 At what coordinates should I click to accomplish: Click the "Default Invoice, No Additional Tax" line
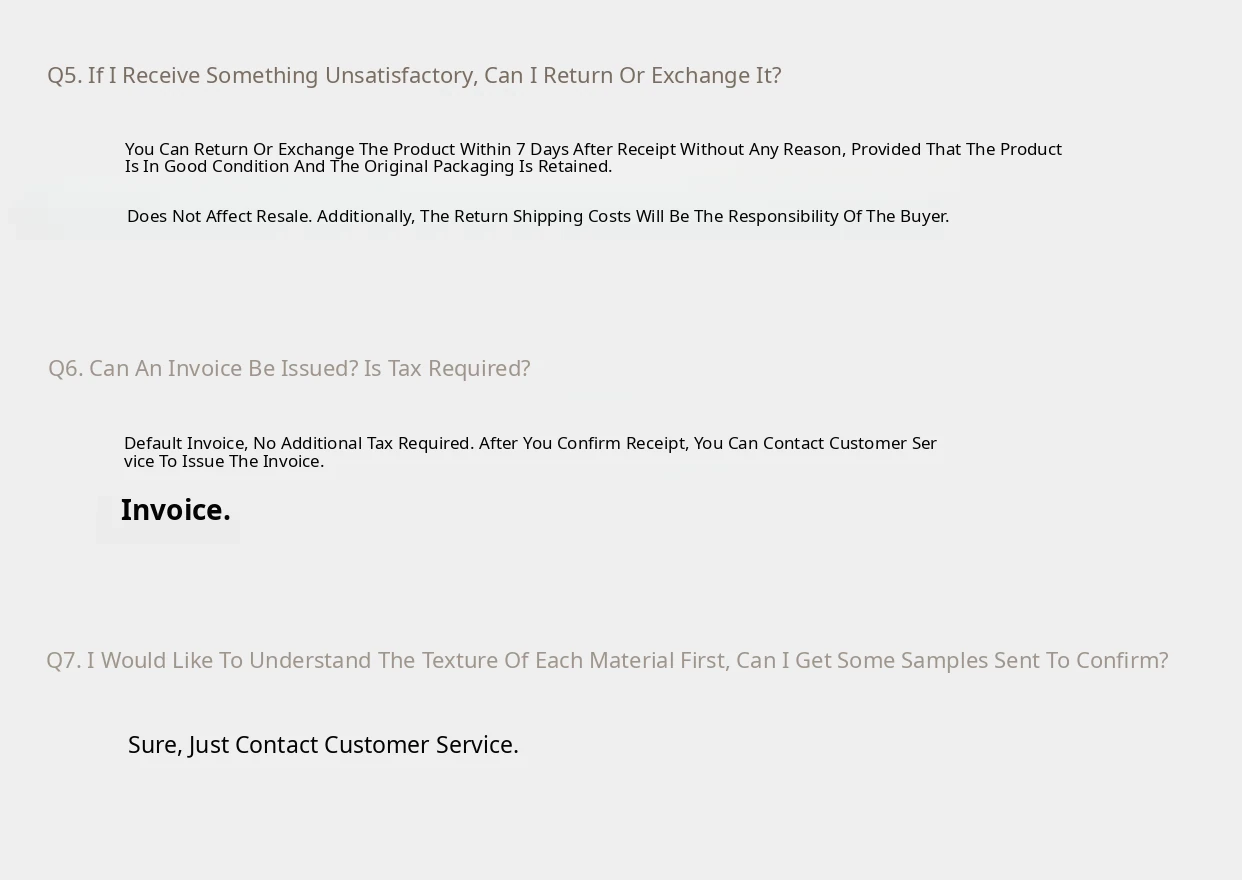(x=298, y=443)
